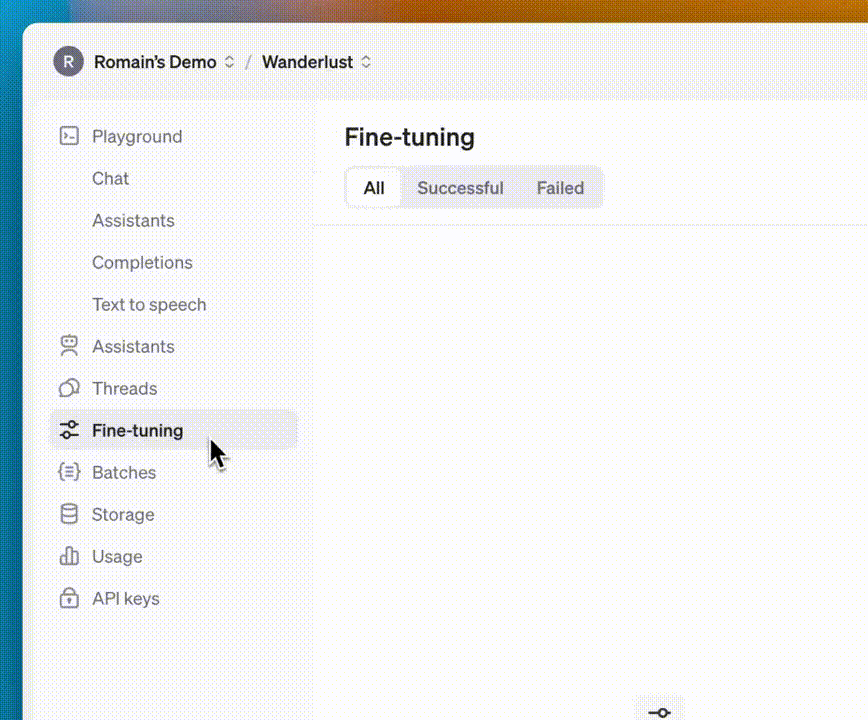Viewport: 868px width, 720px height.
Task: Click the Assistants robot icon
Action: (x=69, y=346)
